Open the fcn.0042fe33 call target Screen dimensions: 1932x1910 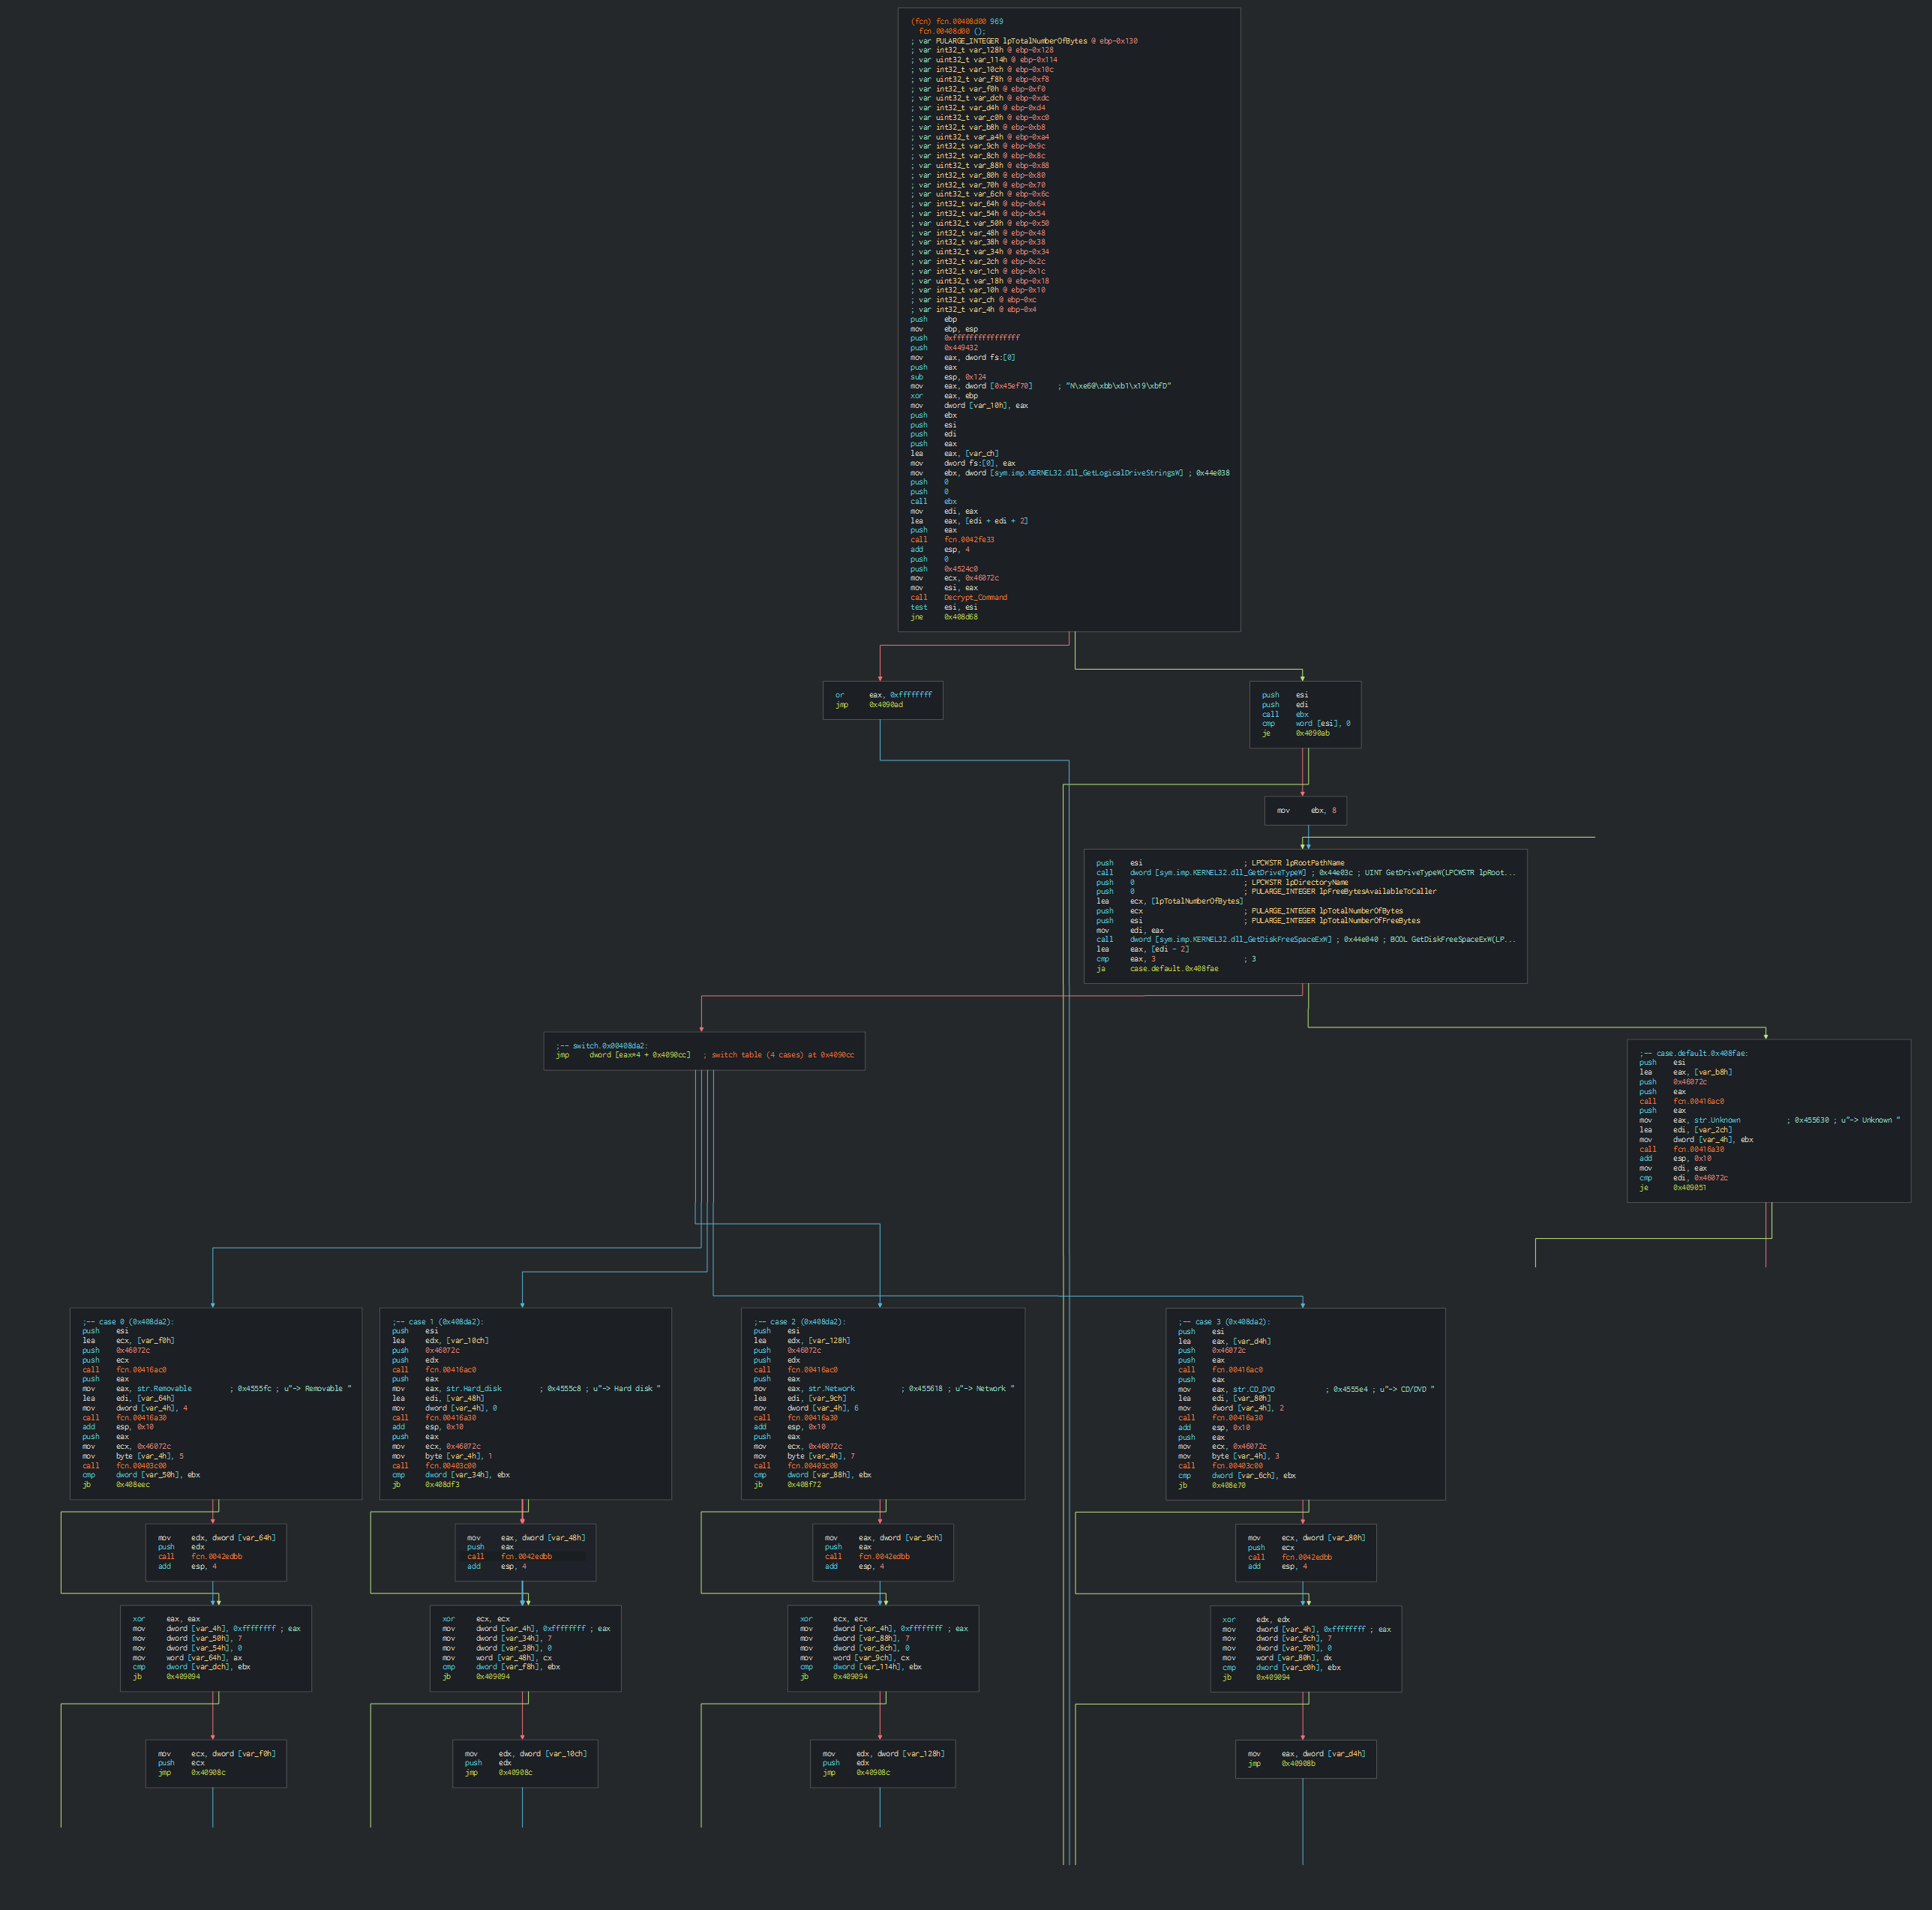(968, 540)
